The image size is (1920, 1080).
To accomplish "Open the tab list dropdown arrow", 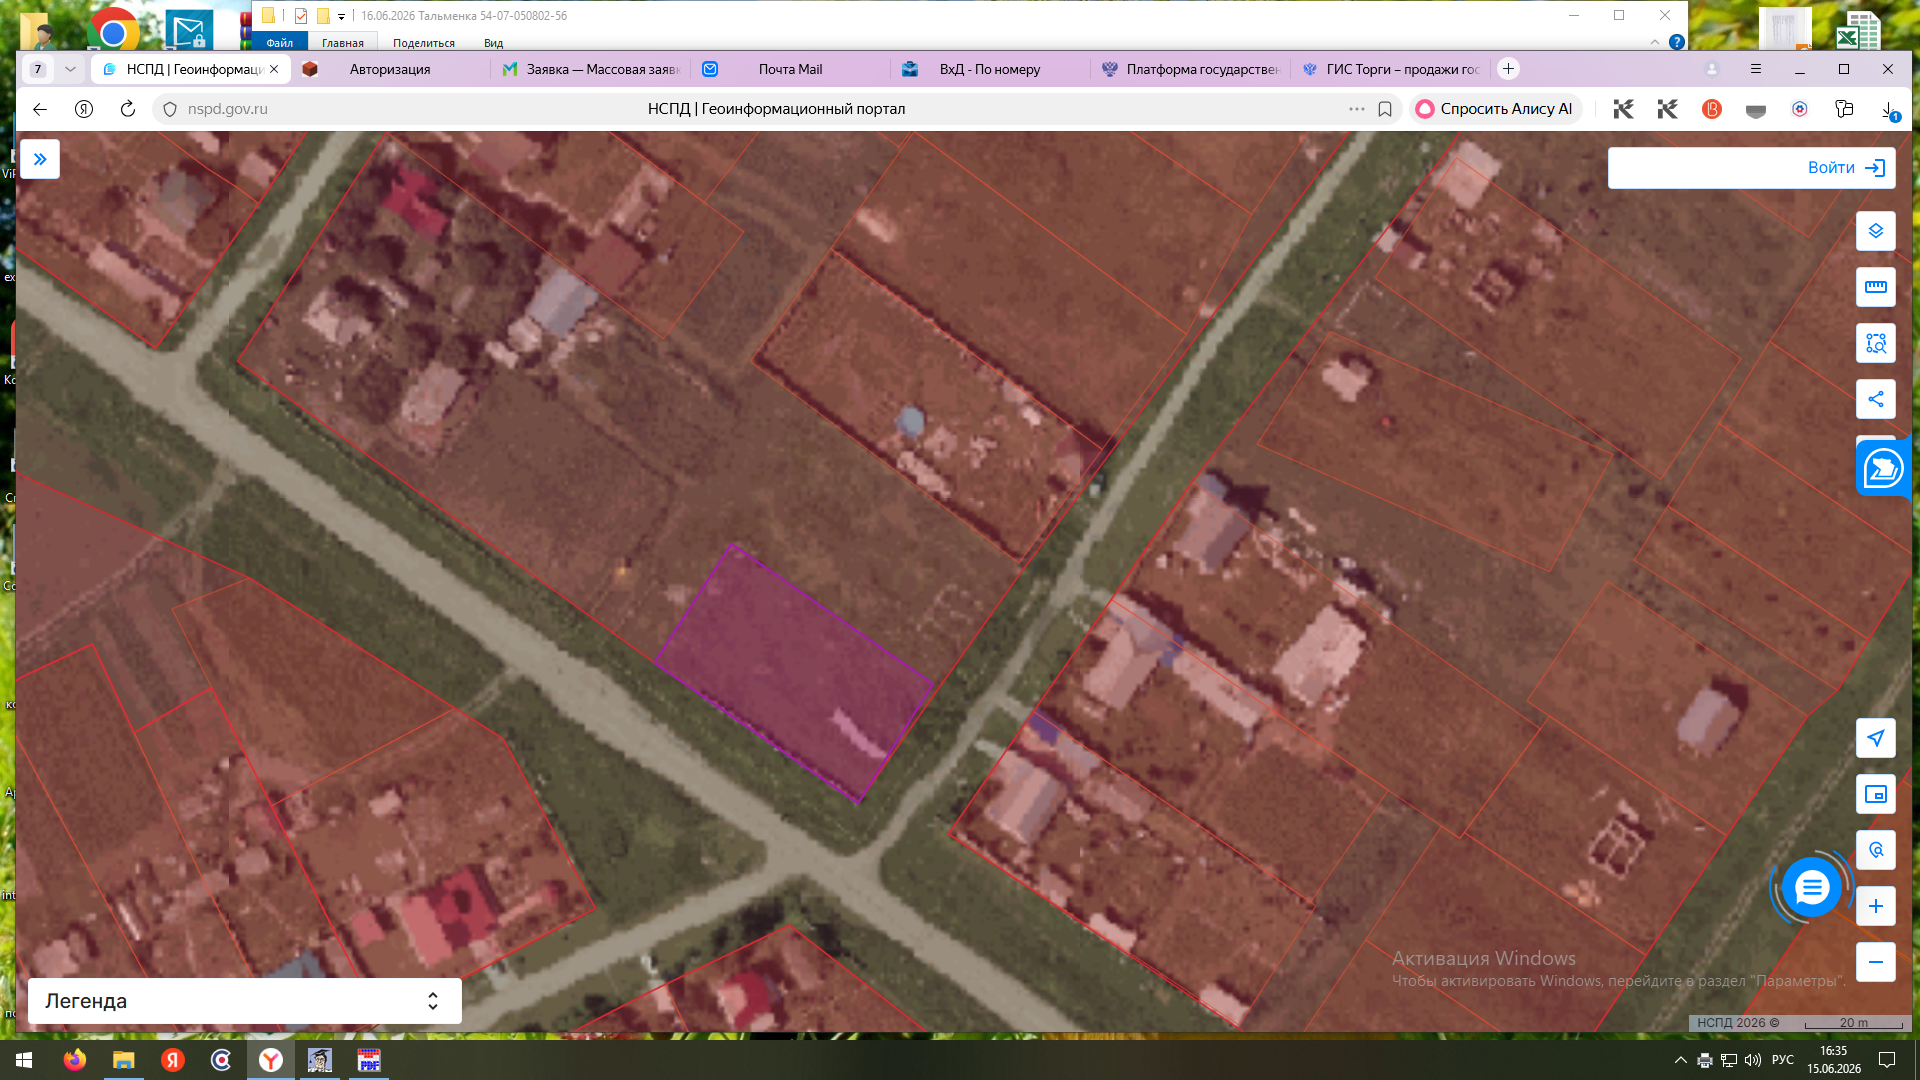I will click(x=70, y=69).
